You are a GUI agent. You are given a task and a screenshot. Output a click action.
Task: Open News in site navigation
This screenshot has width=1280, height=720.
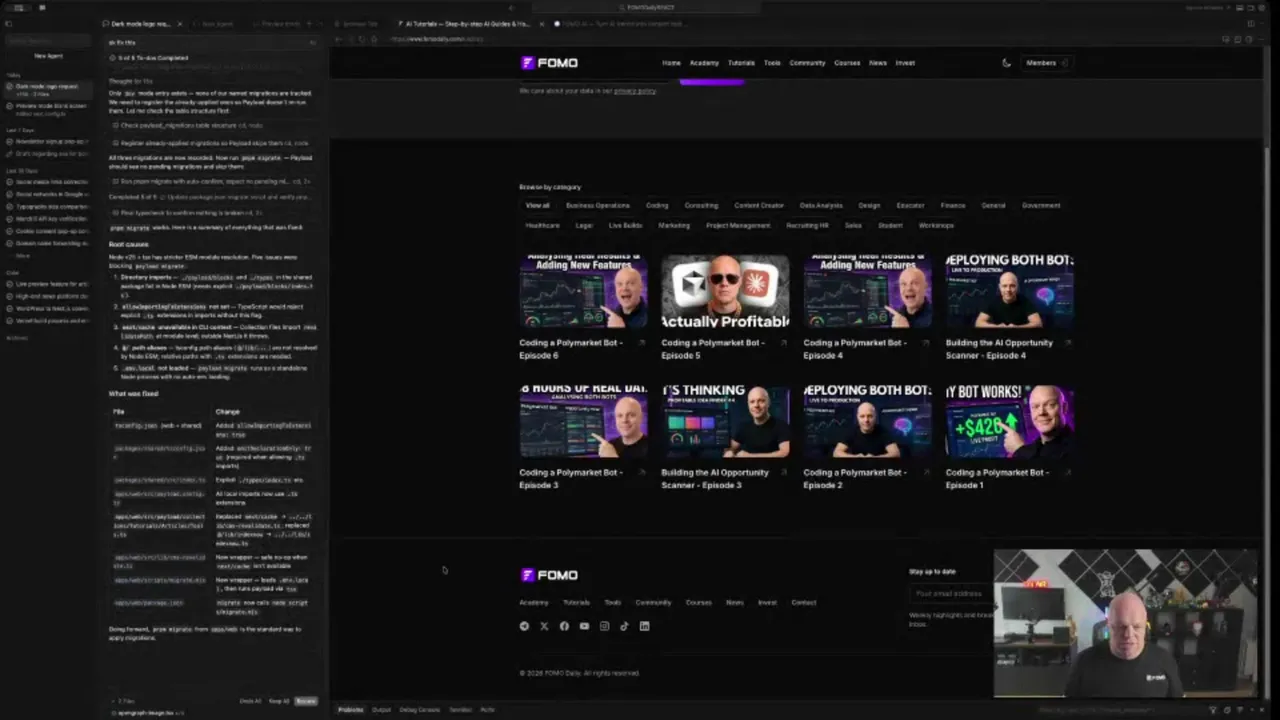click(878, 63)
